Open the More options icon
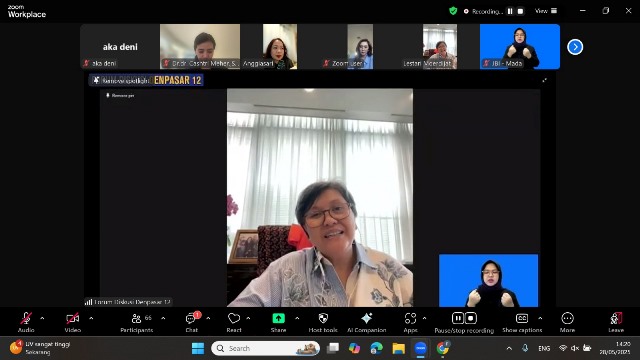 tap(567, 318)
